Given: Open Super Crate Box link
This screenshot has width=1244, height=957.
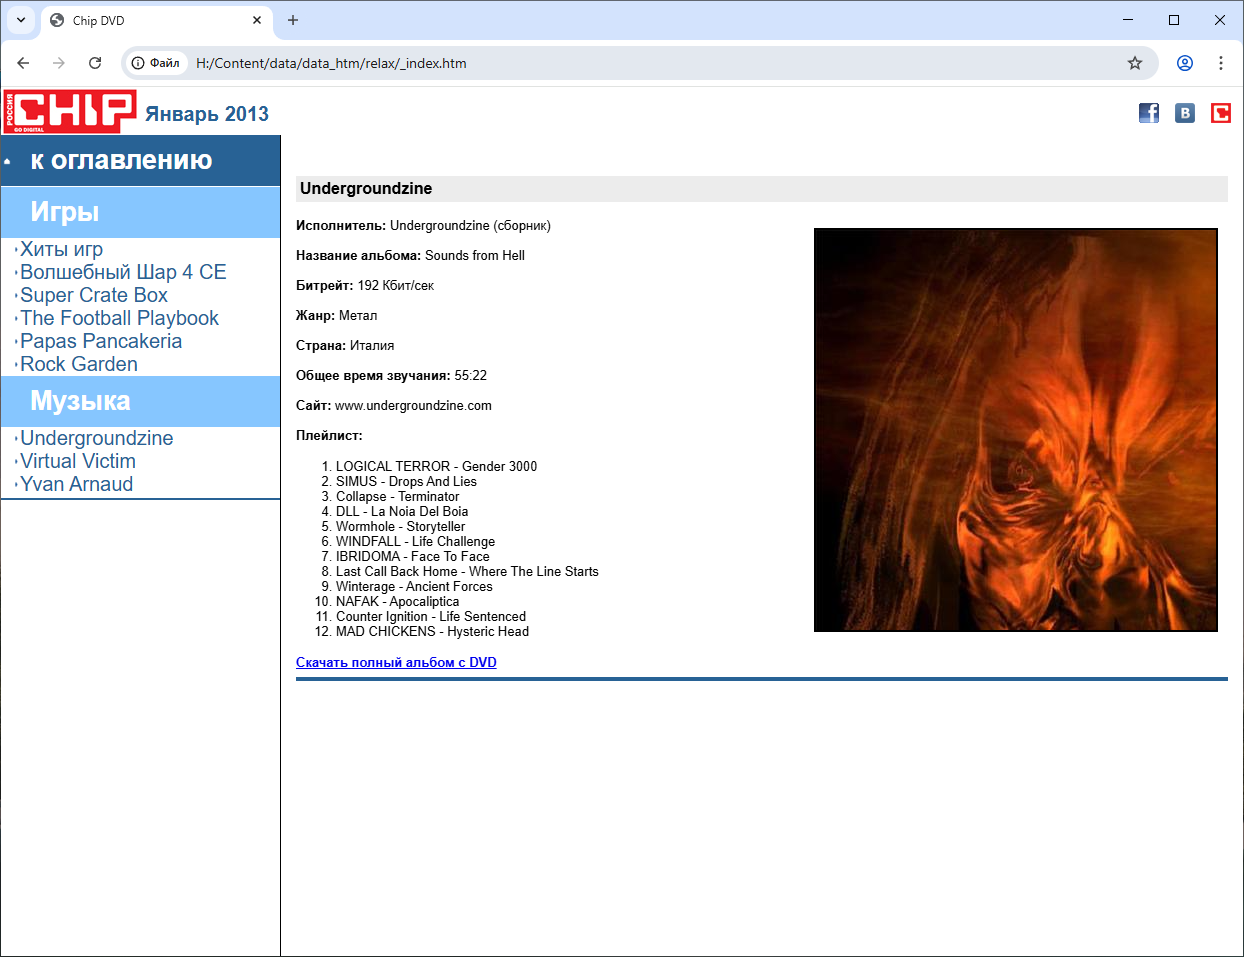Looking at the screenshot, I should 94,295.
